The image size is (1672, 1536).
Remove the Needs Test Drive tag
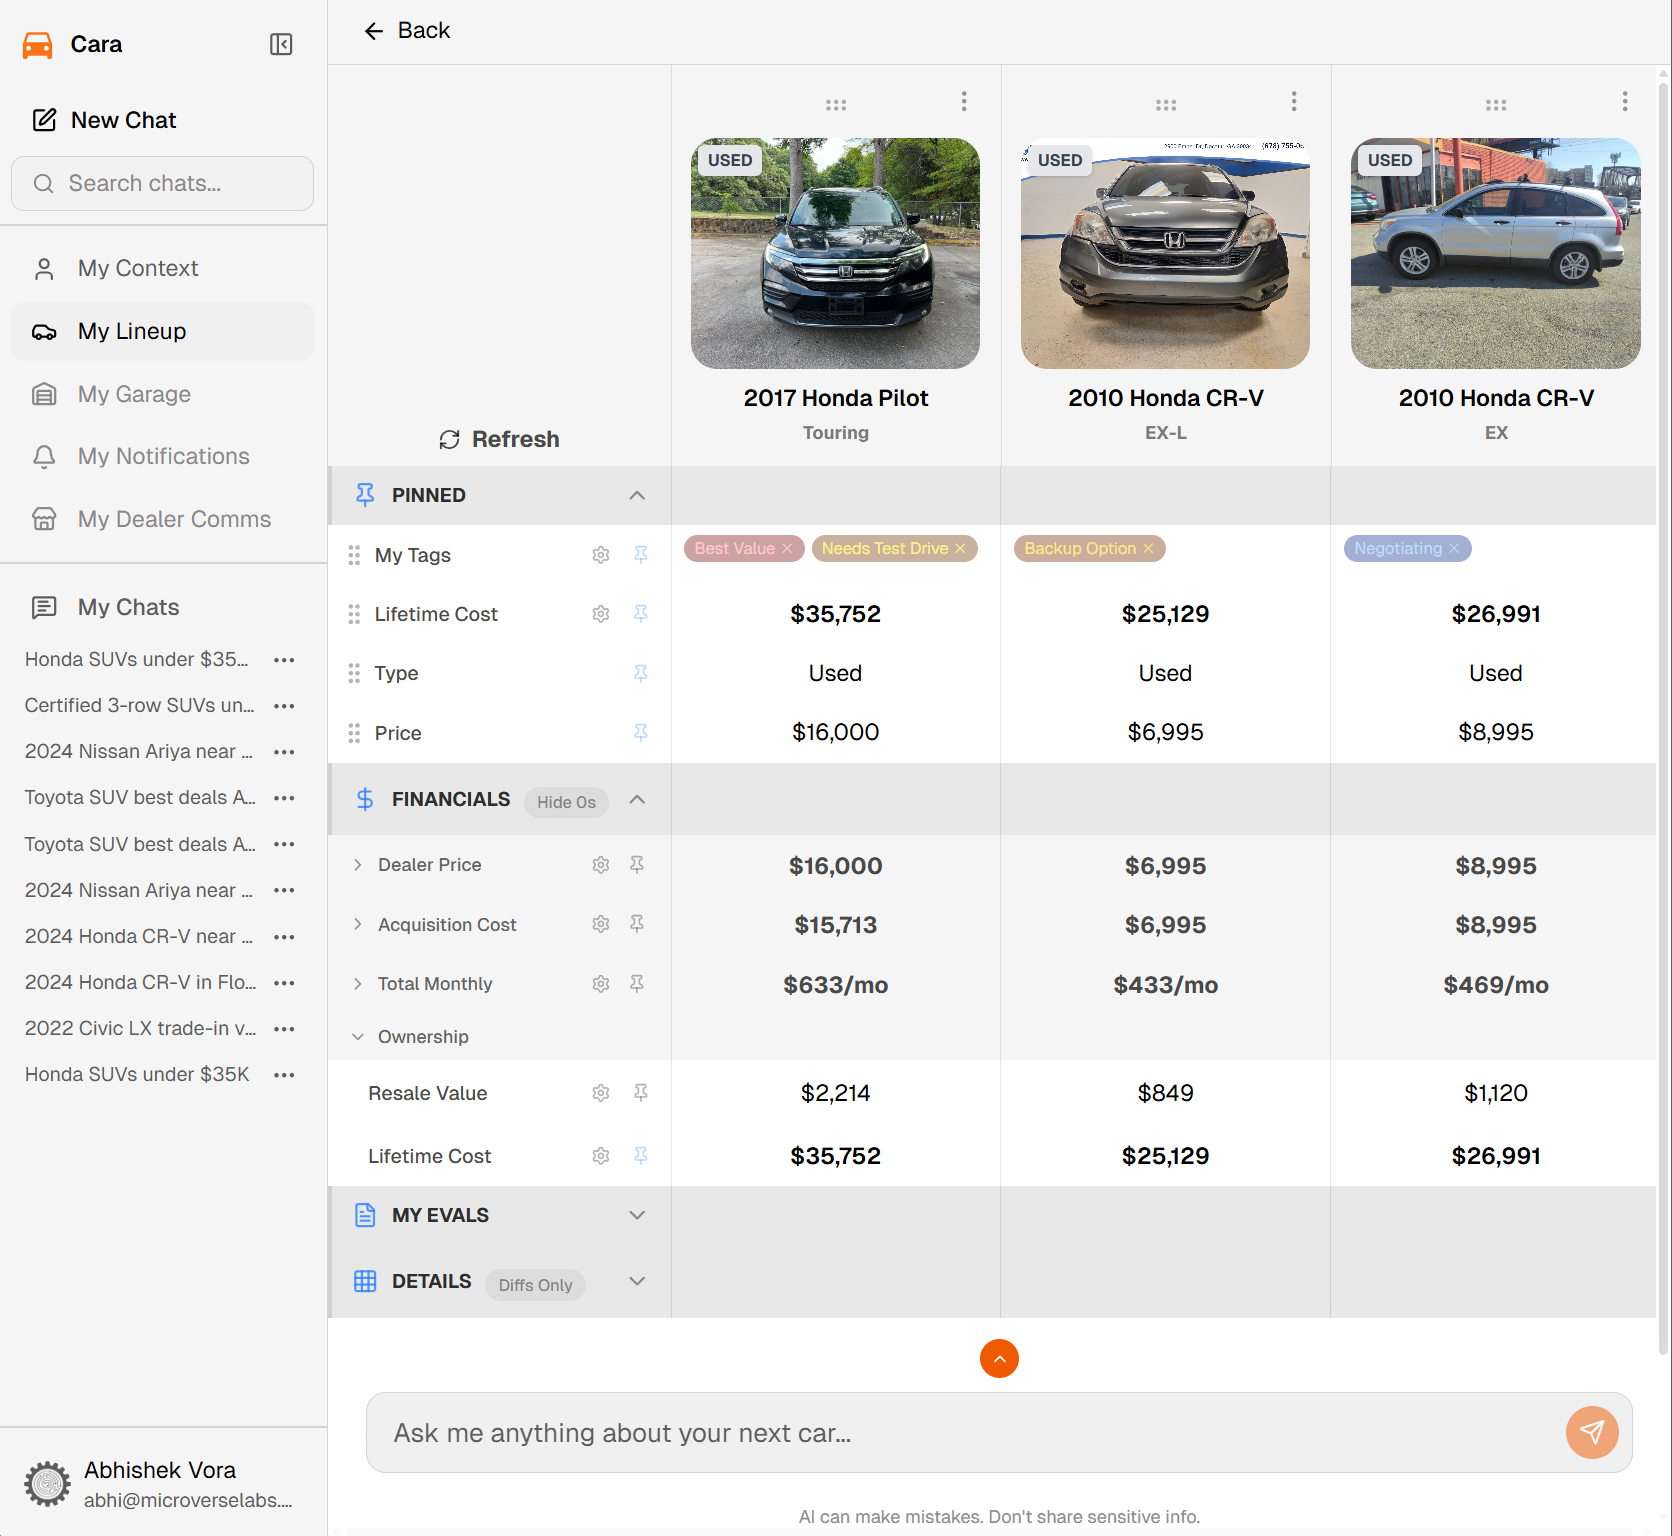960,548
